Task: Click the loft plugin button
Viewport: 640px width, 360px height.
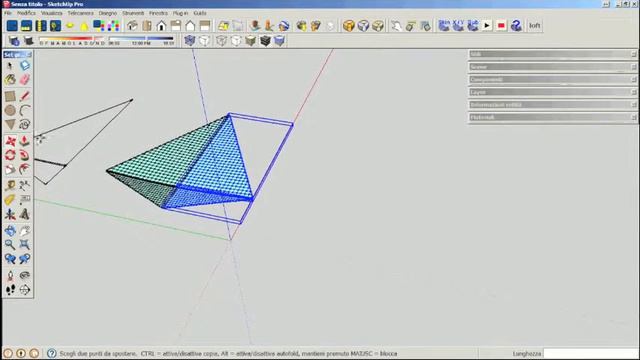Action: tap(535, 26)
